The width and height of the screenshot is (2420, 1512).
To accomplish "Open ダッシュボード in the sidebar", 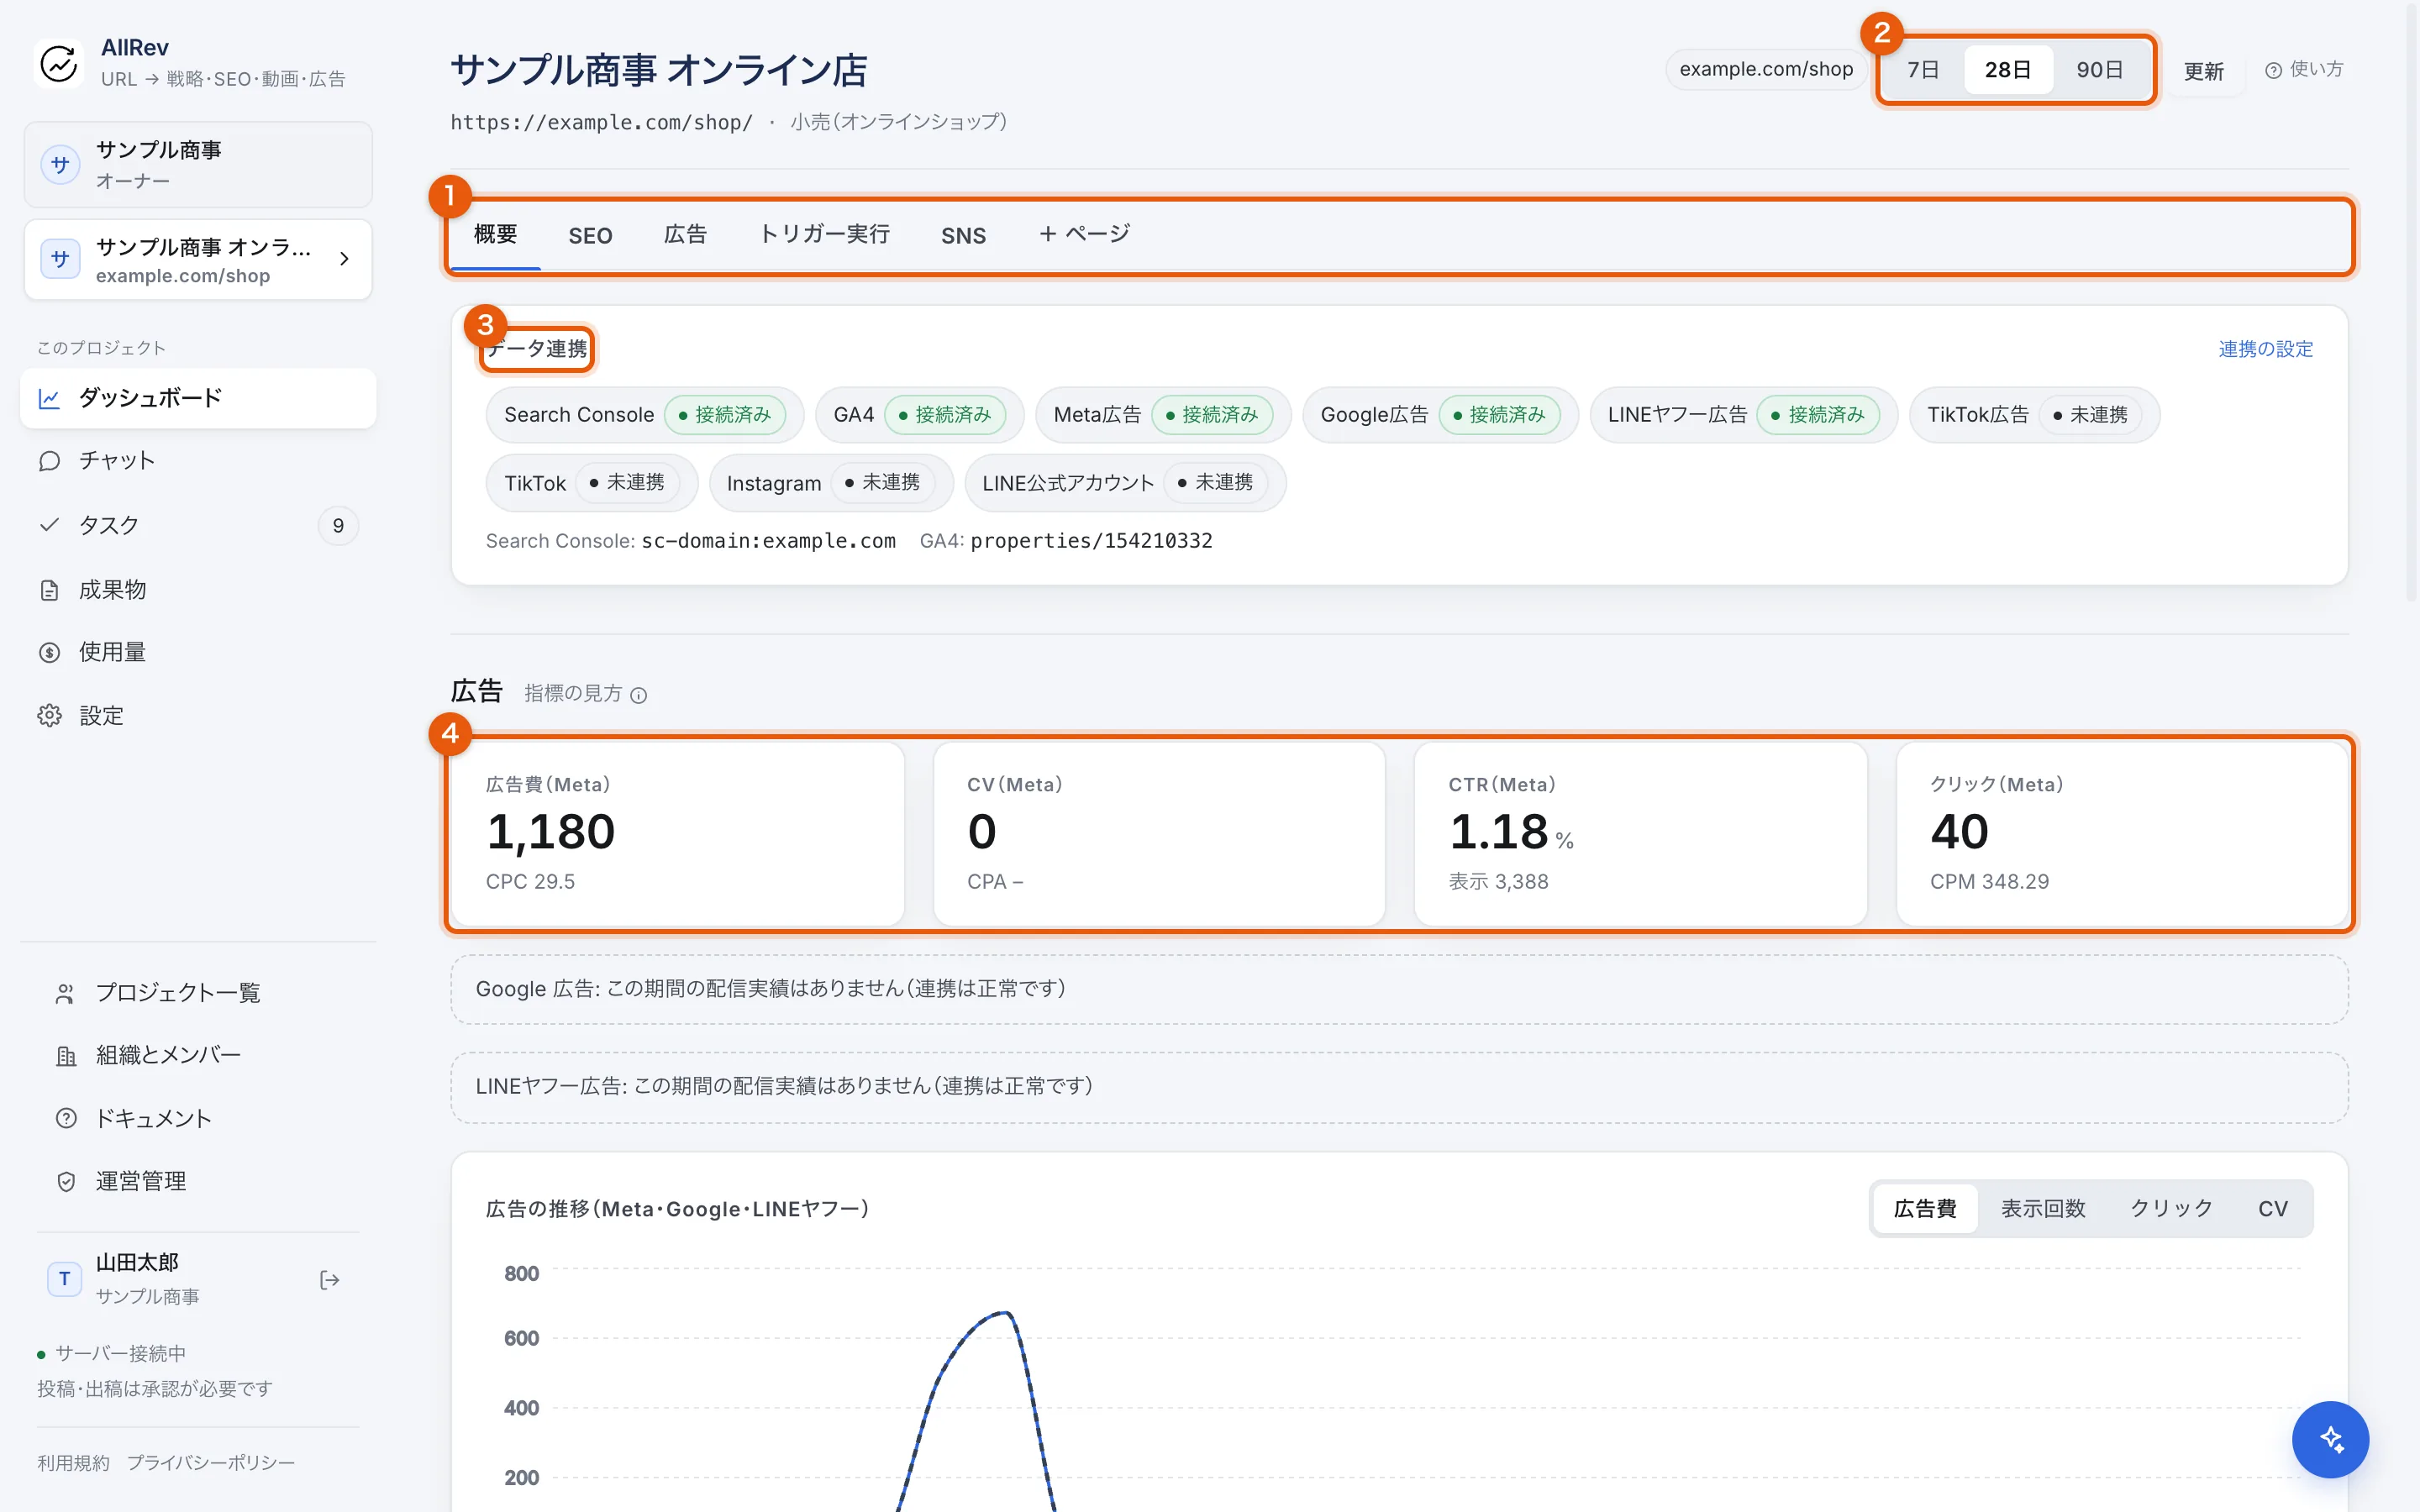I will (x=198, y=398).
